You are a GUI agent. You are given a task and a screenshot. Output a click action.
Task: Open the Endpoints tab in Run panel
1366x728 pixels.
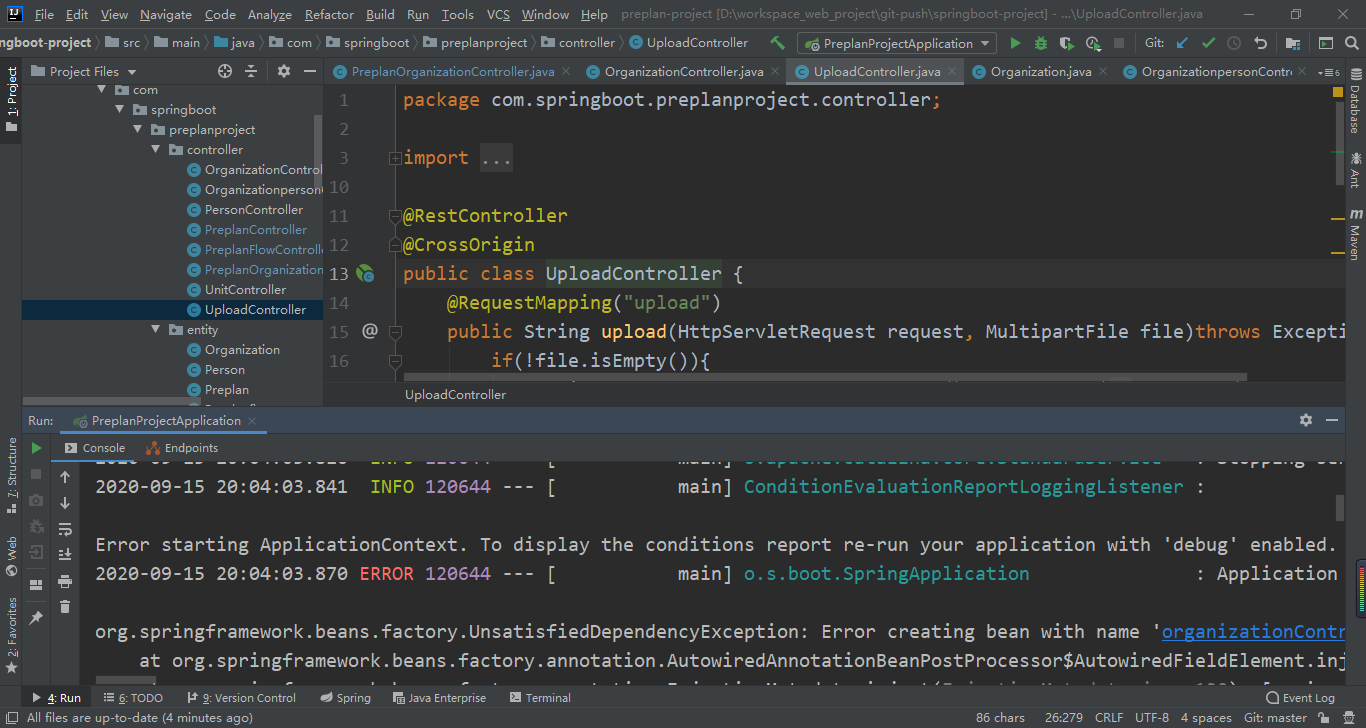tap(182, 448)
